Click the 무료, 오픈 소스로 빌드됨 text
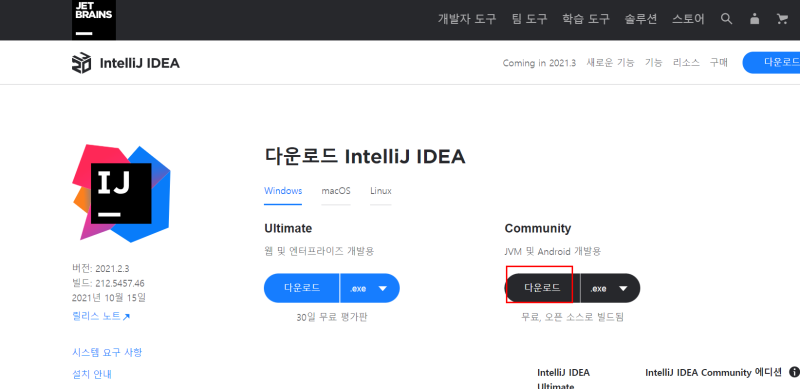Viewport: 800px width, 389px height. click(x=572, y=317)
